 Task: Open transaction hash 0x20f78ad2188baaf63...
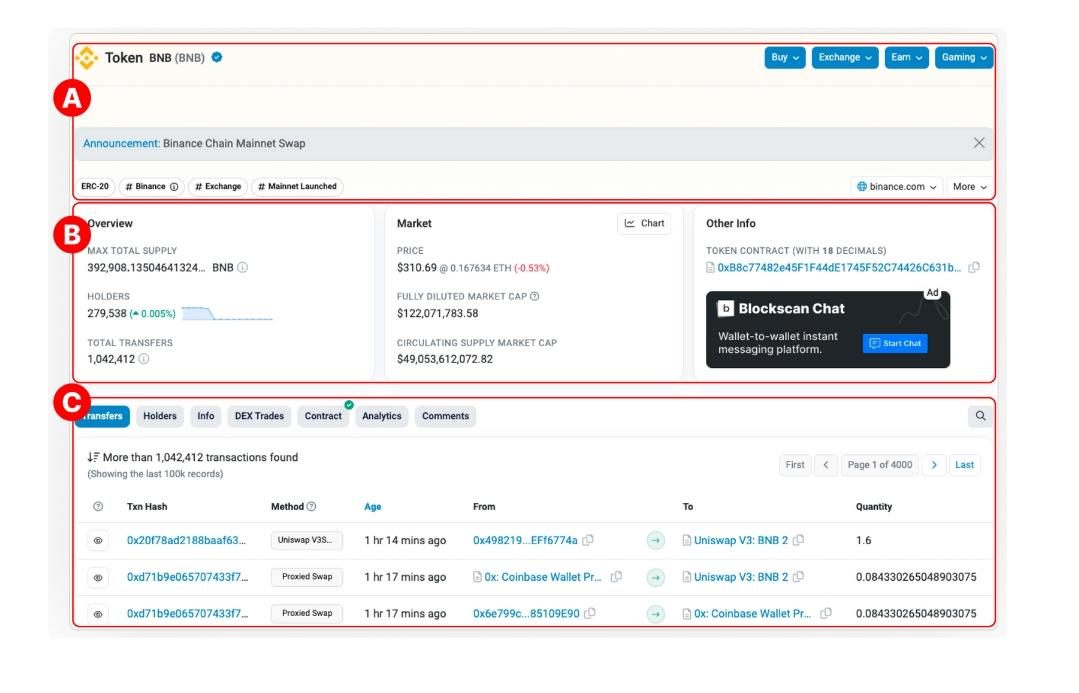[x=186, y=541]
